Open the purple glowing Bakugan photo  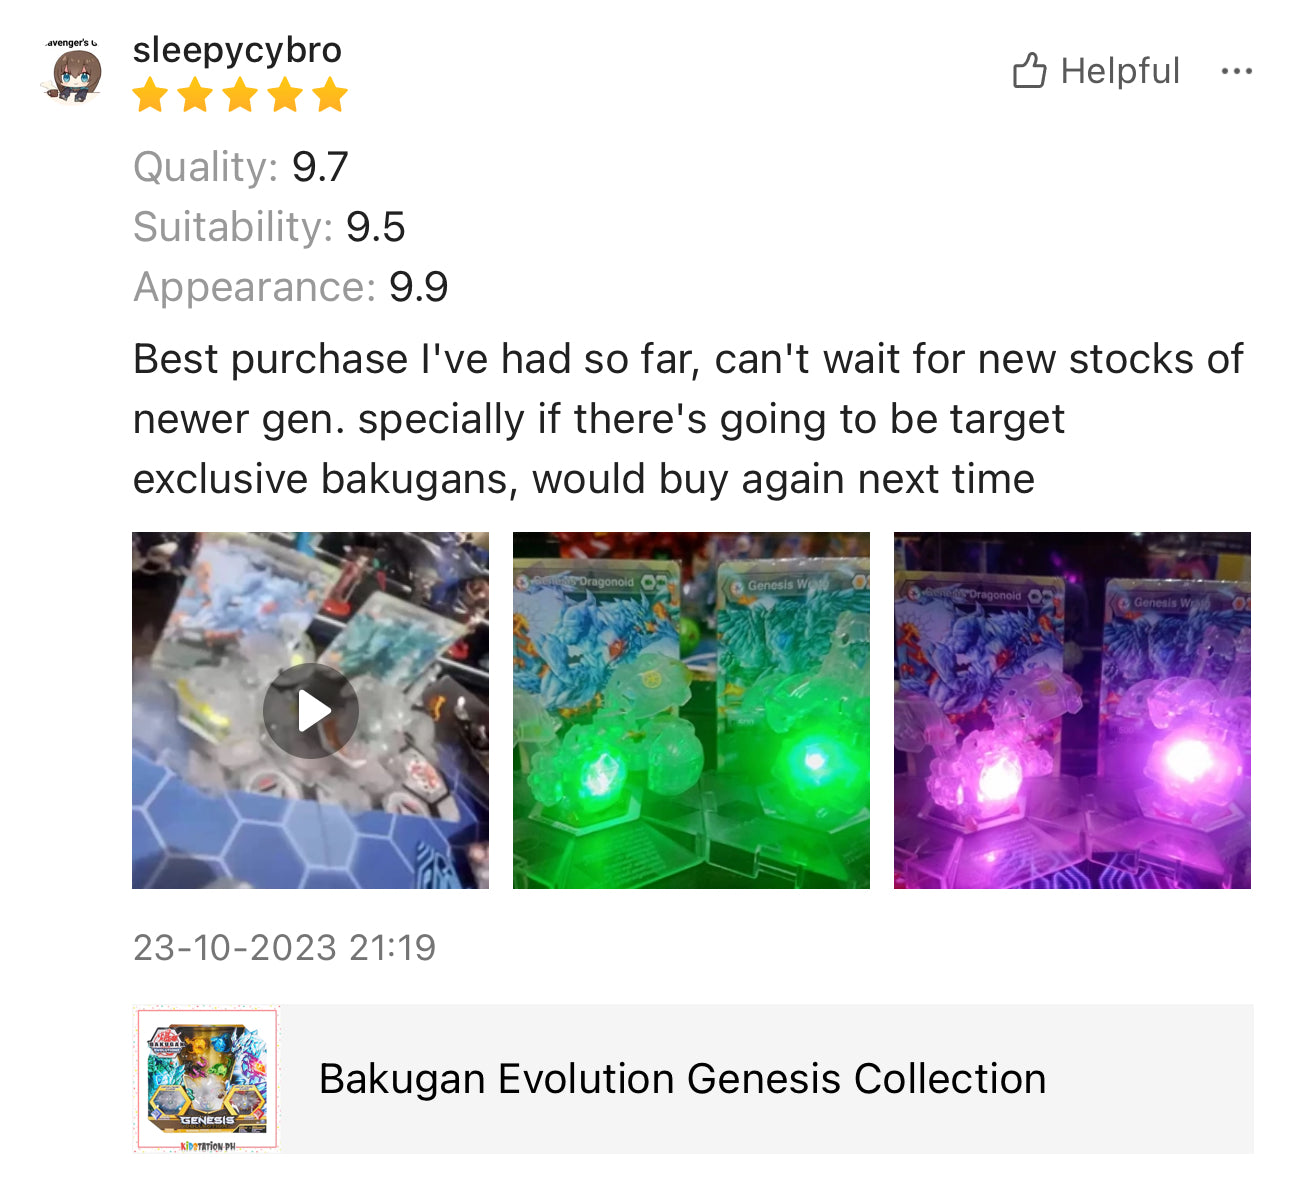pos(1072,710)
